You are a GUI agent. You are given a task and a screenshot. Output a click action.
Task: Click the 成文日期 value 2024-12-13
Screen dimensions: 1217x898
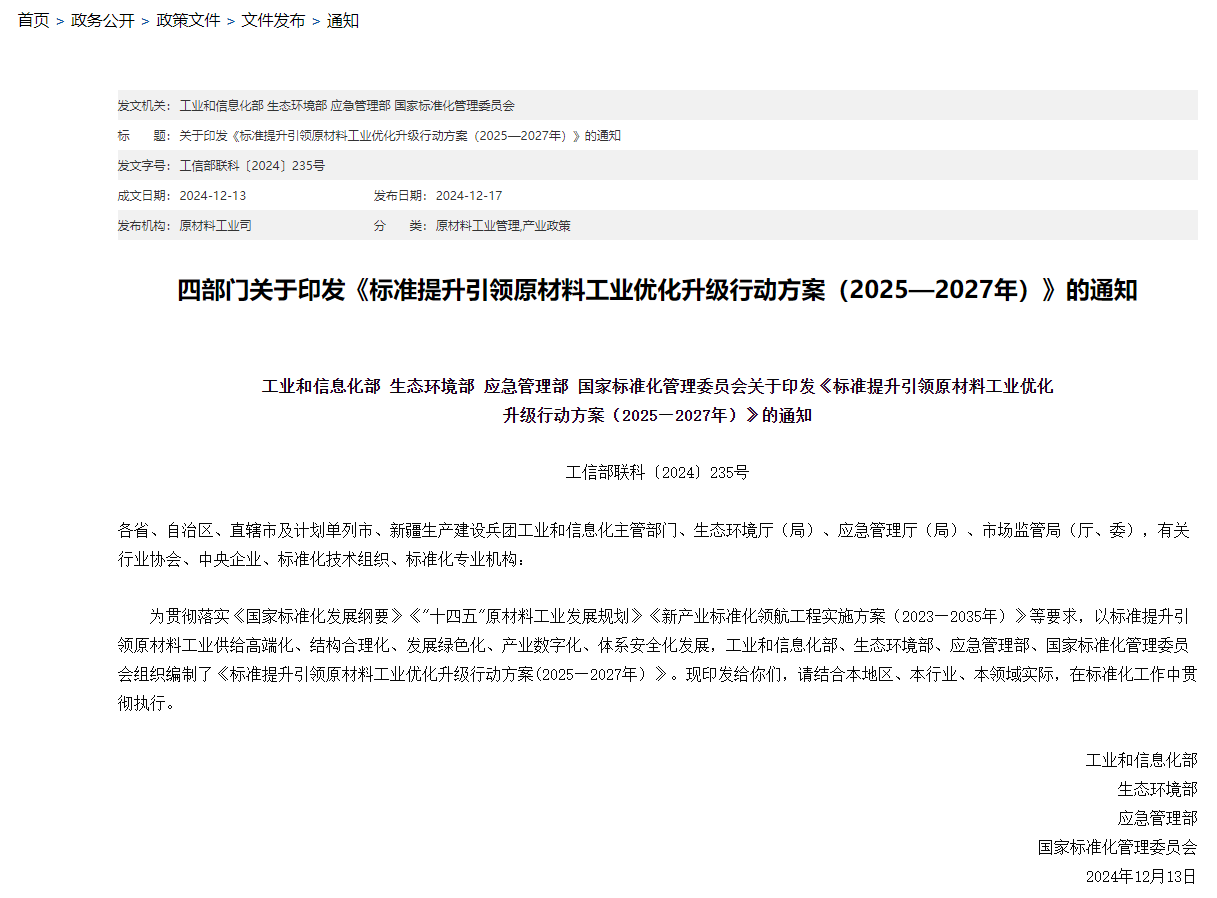[x=212, y=195]
